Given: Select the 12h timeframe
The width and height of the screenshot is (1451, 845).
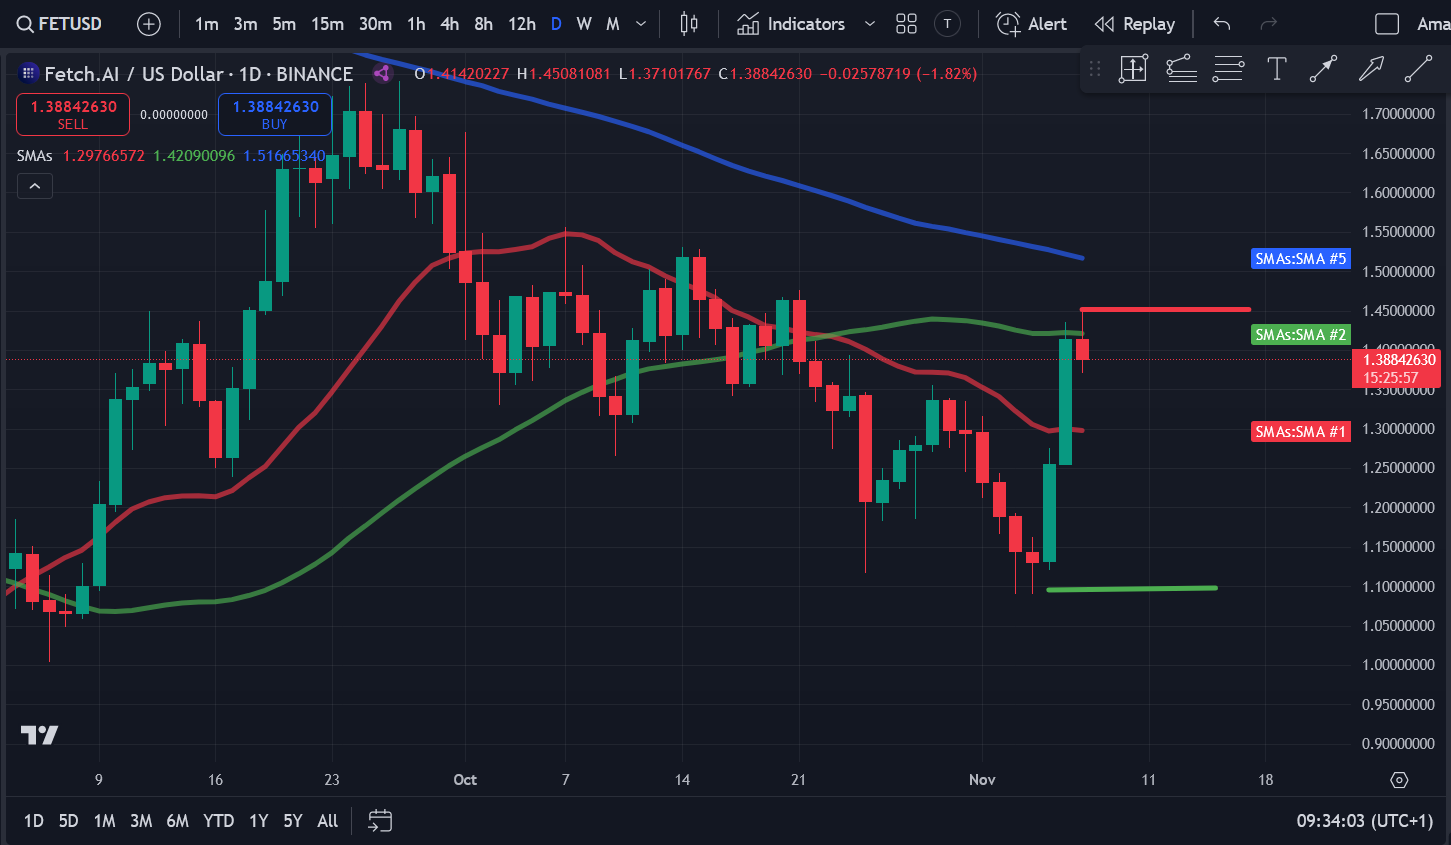Looking at the screenshot, I should (x=522, y=24).
